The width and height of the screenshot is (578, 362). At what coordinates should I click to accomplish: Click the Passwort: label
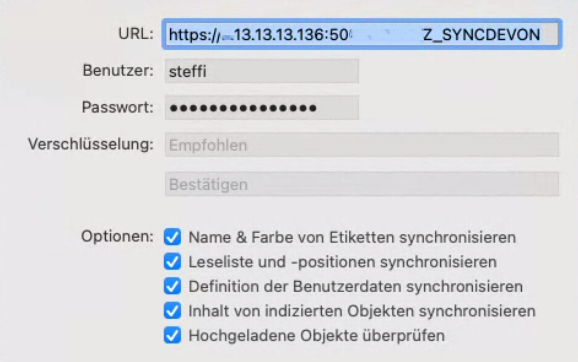pyautogui.click(x=118, y=107)
